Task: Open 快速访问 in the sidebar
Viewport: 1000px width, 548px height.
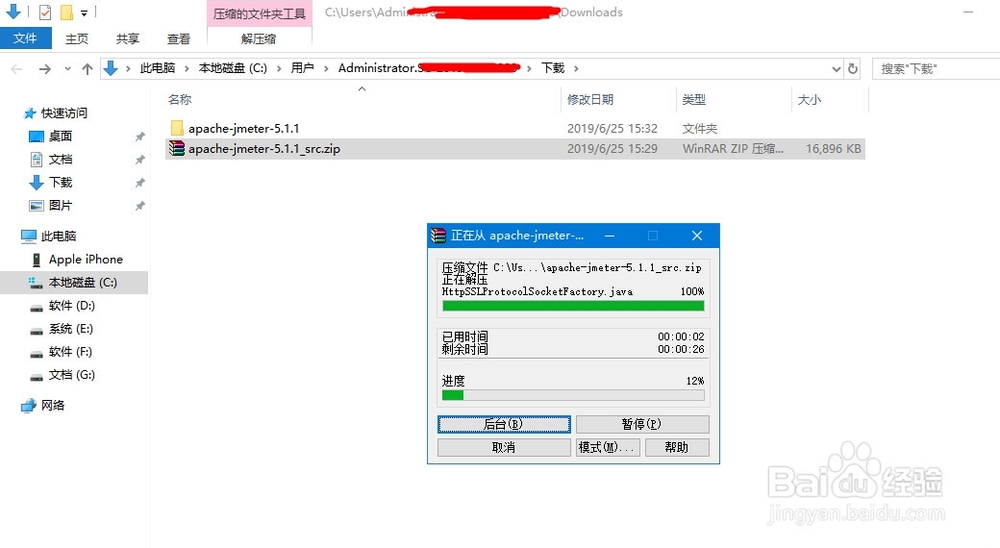Action: (64, 113)
